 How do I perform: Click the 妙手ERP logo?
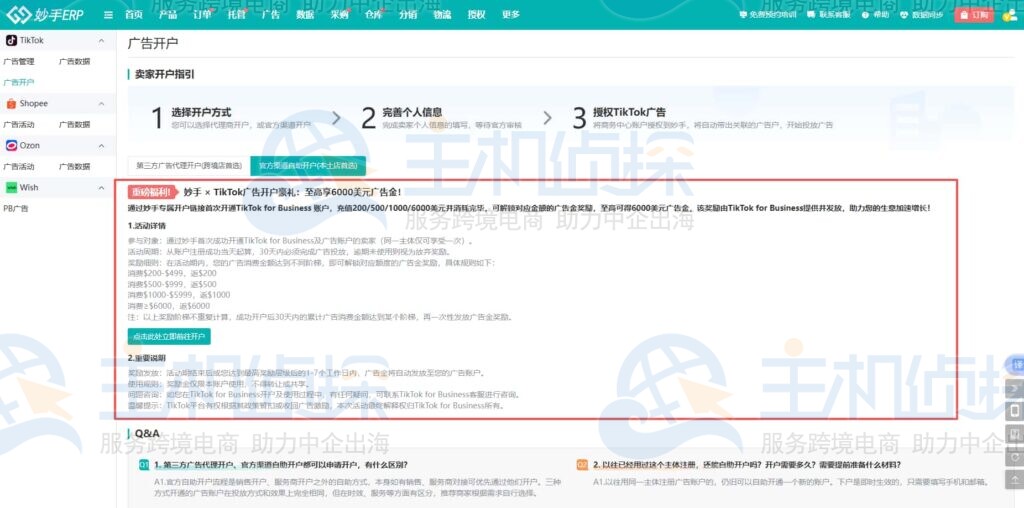click(44, 14)
